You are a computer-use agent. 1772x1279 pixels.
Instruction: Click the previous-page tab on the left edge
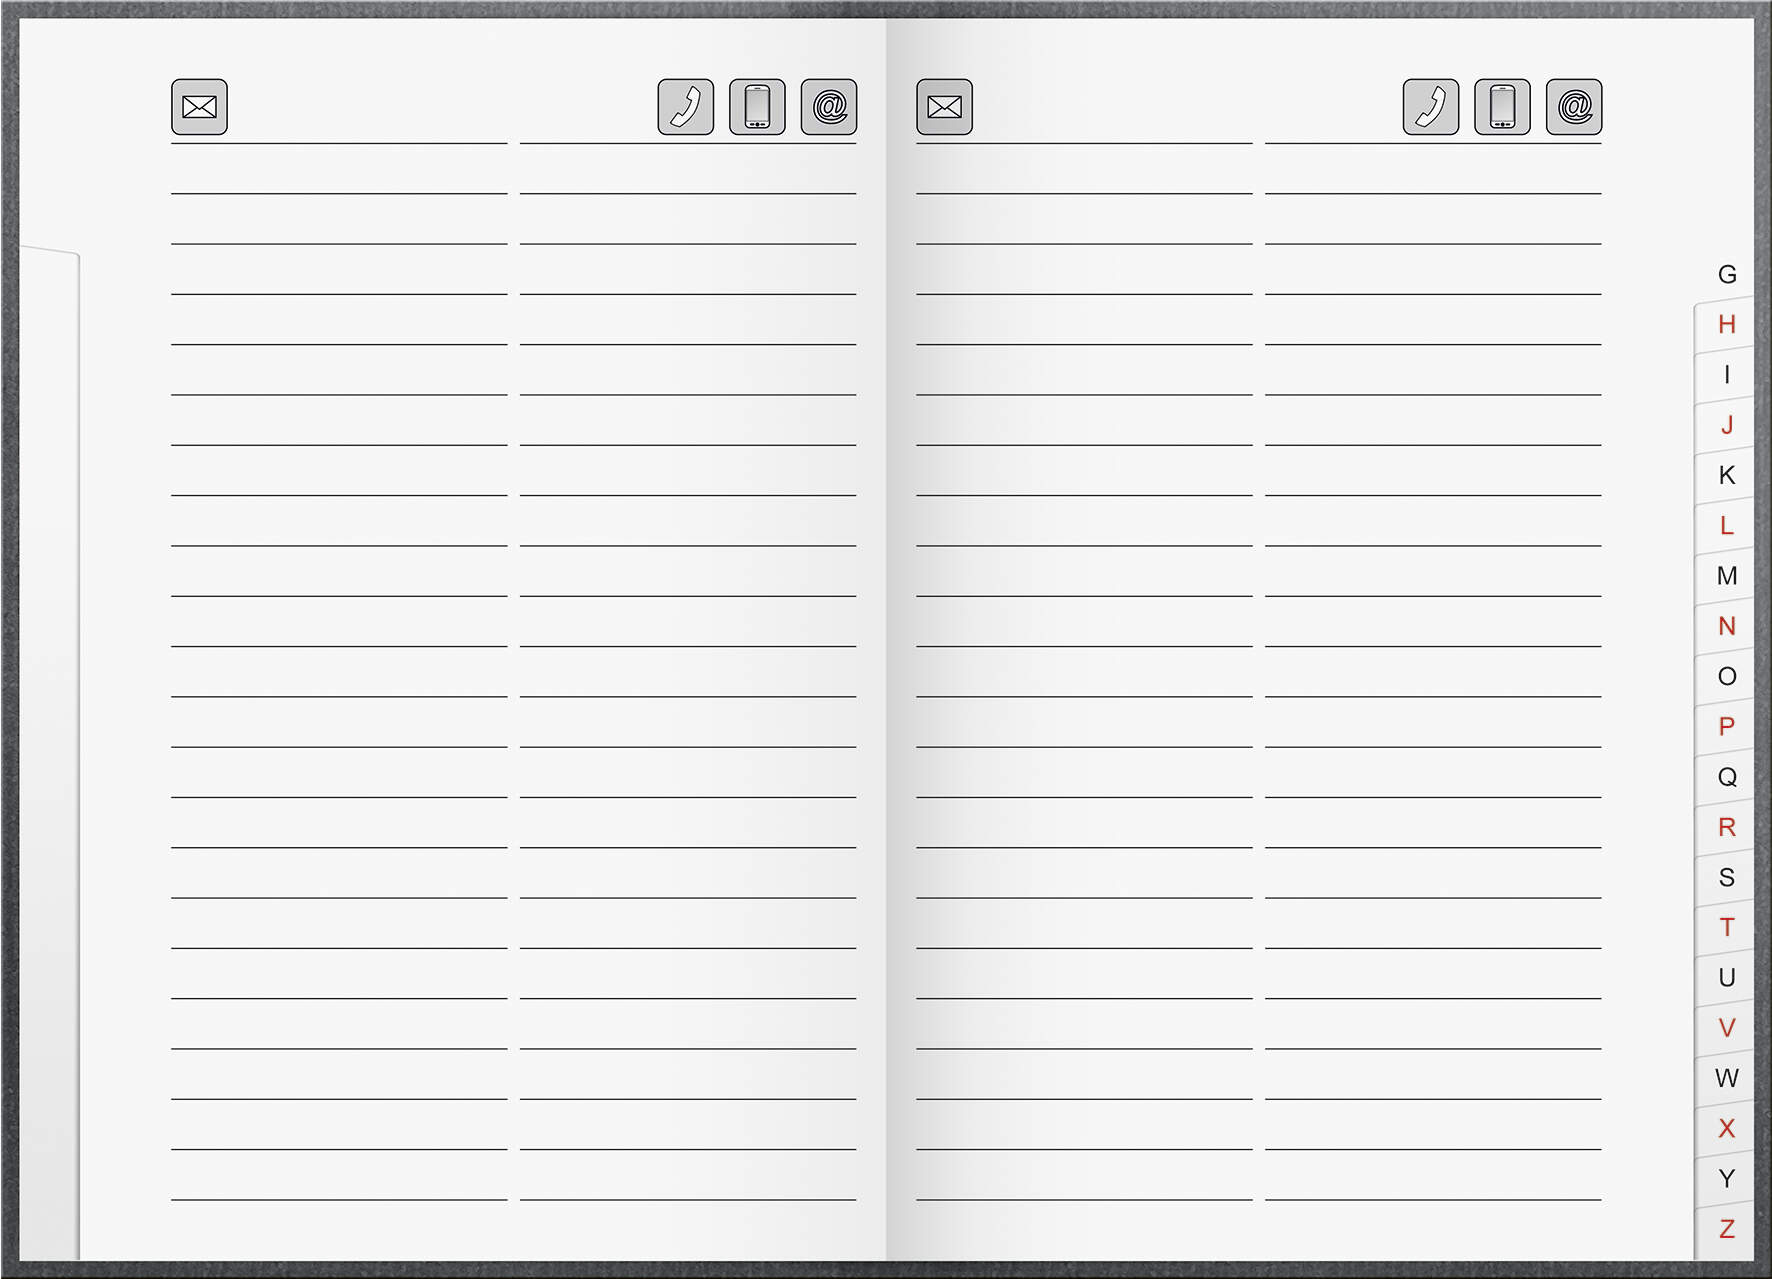pyautogui.click(x=49, y=750)
